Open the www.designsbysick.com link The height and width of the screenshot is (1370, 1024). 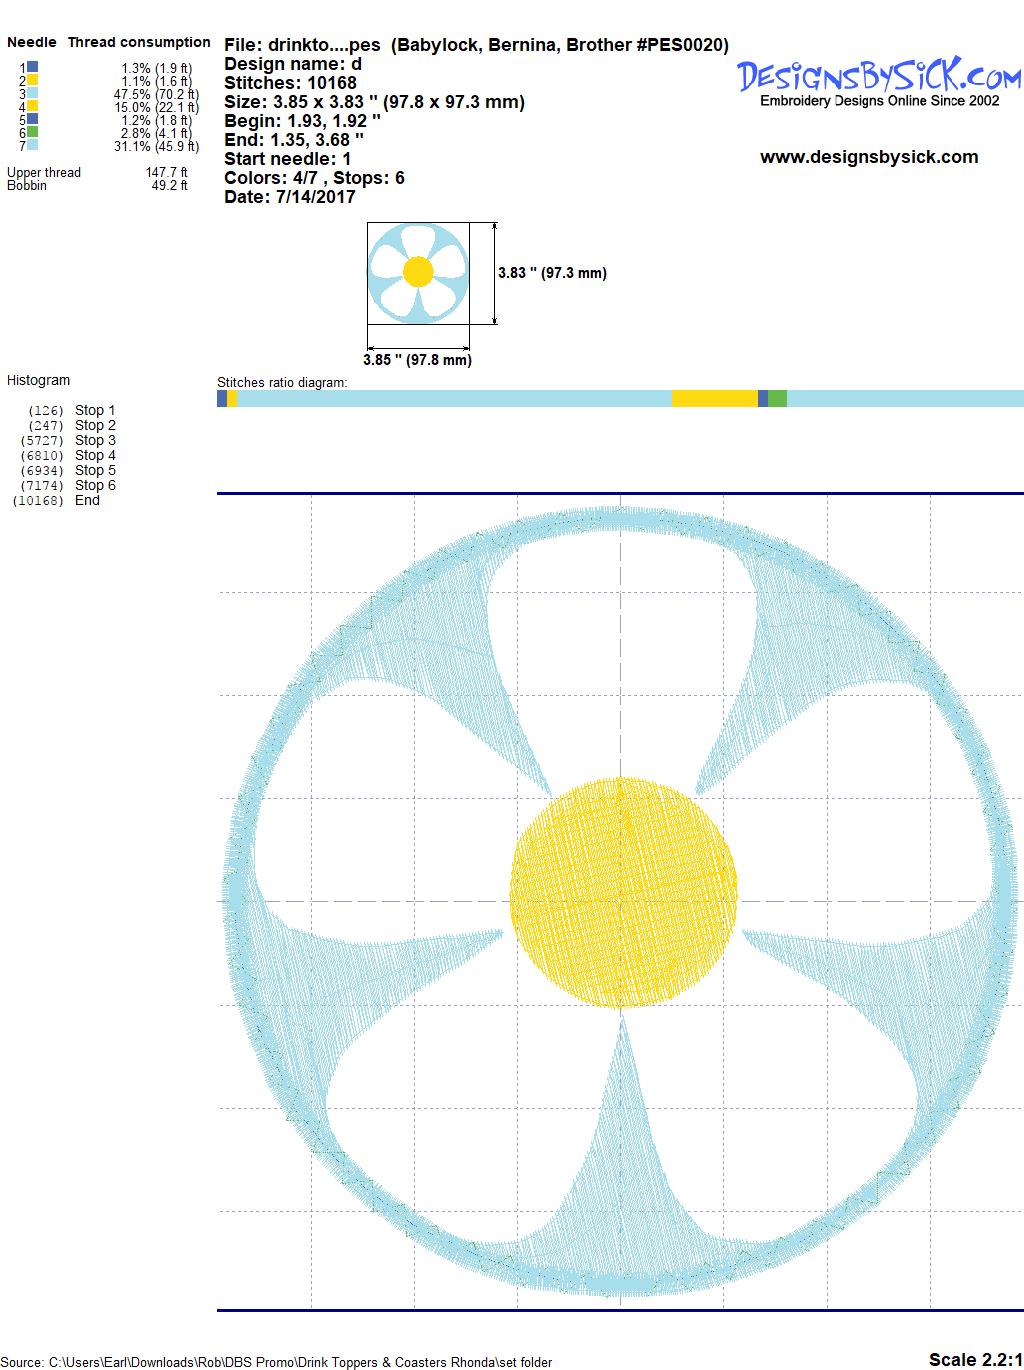pos(868,157)
